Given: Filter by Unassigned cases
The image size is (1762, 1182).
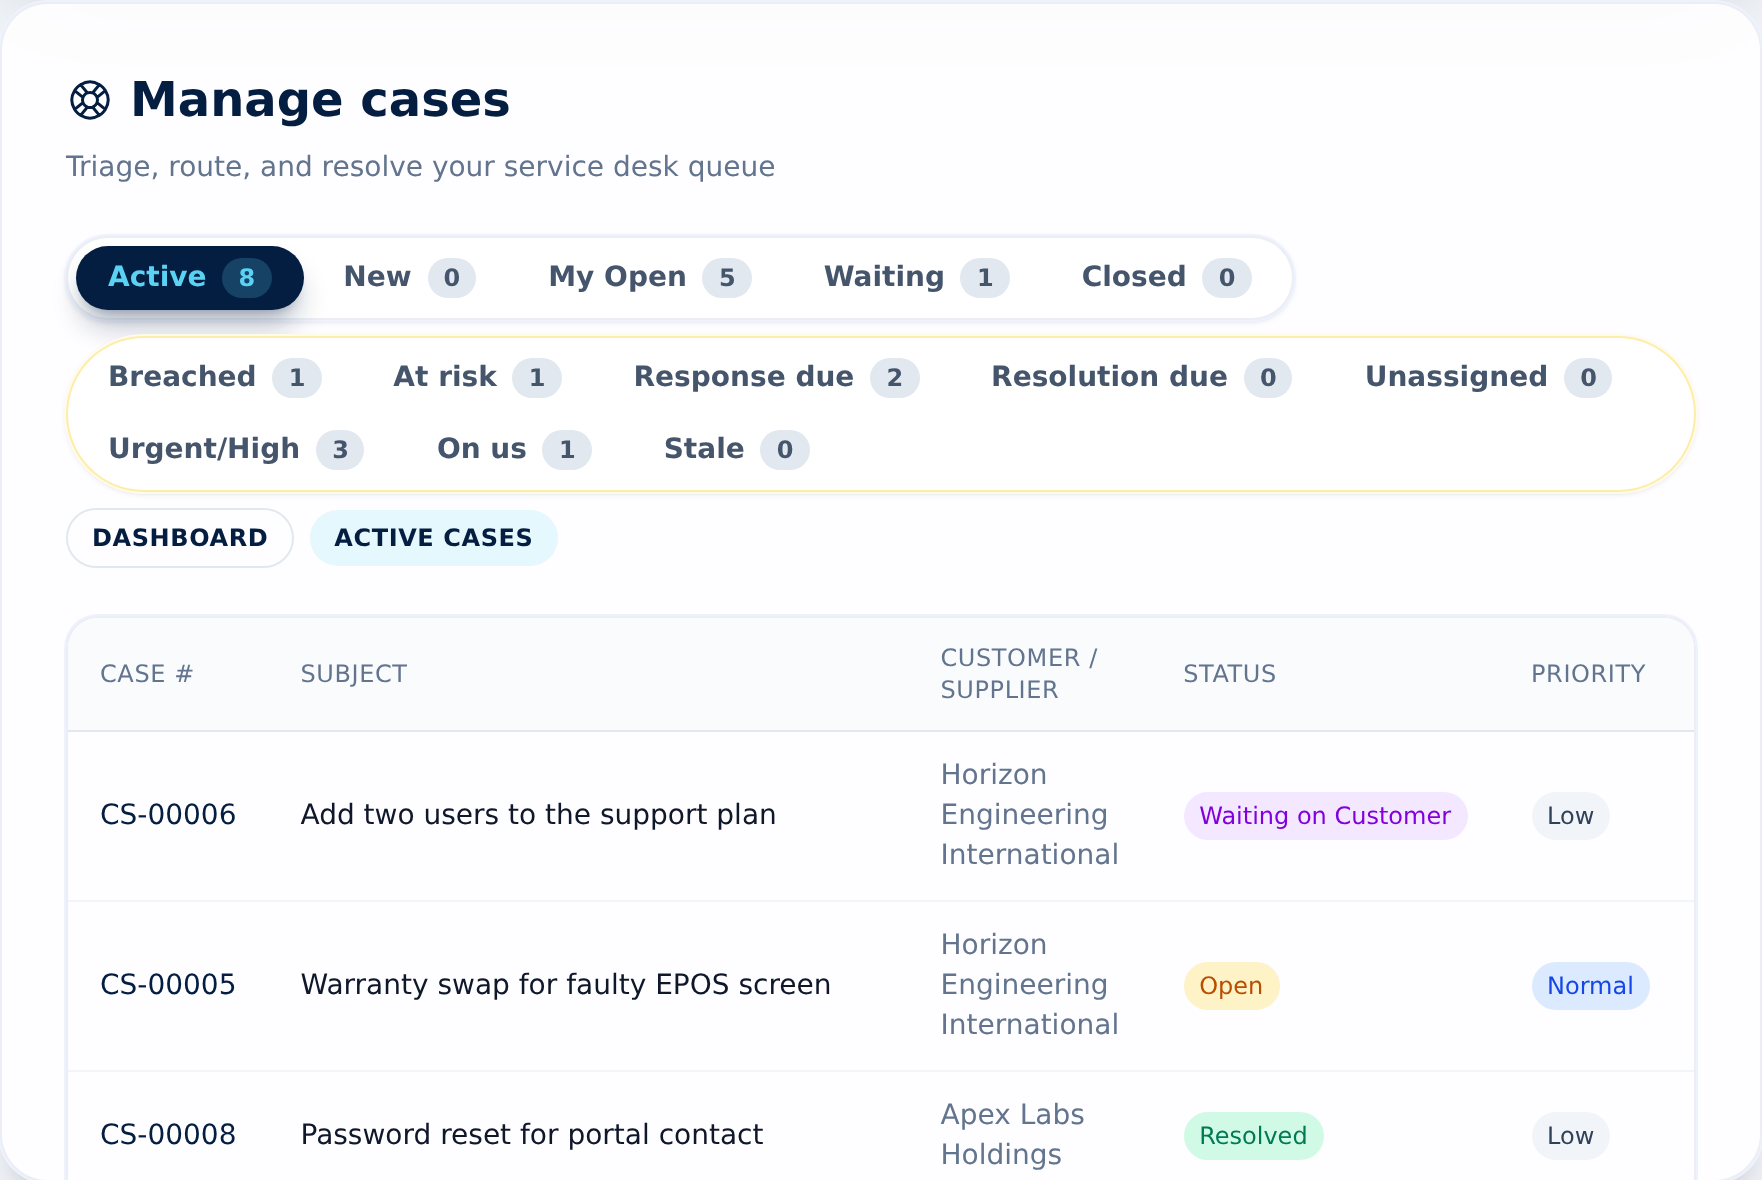Looking at the screenshot, I should tap(1488, 377).
